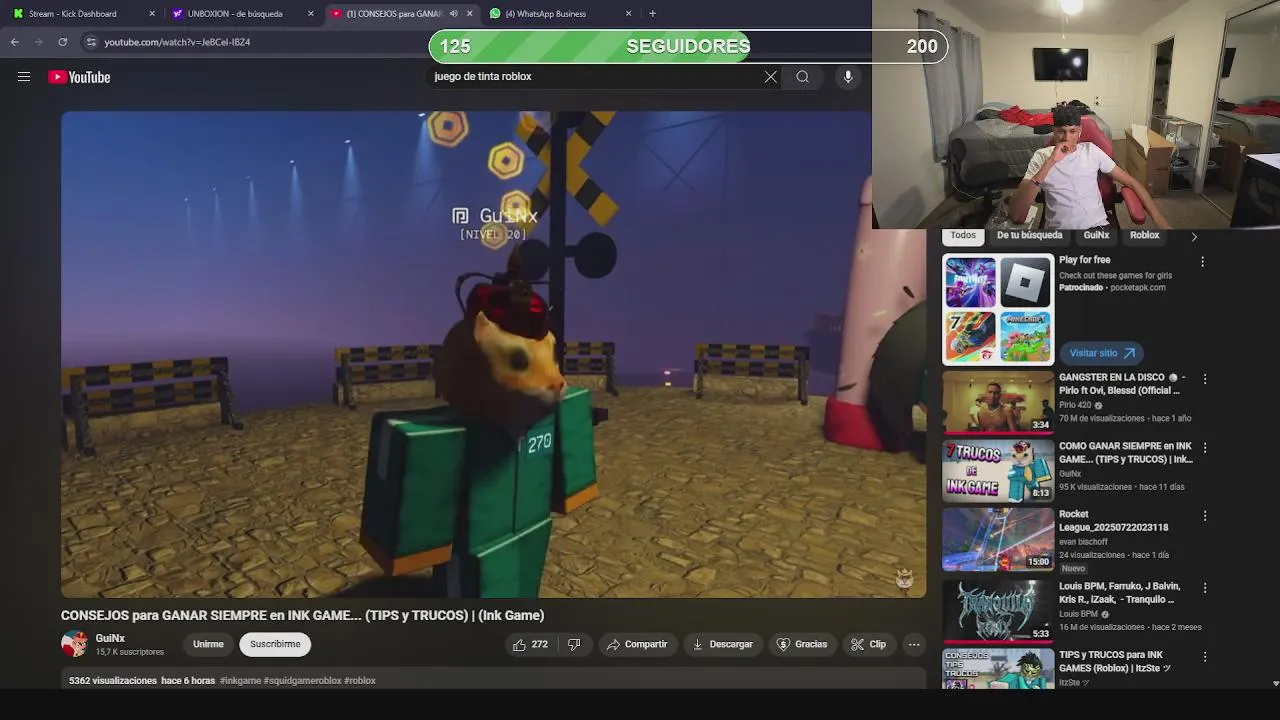Screen dimensions: 1280x720
Task: Clear the search box with the X icon
Action: point(770,77)
